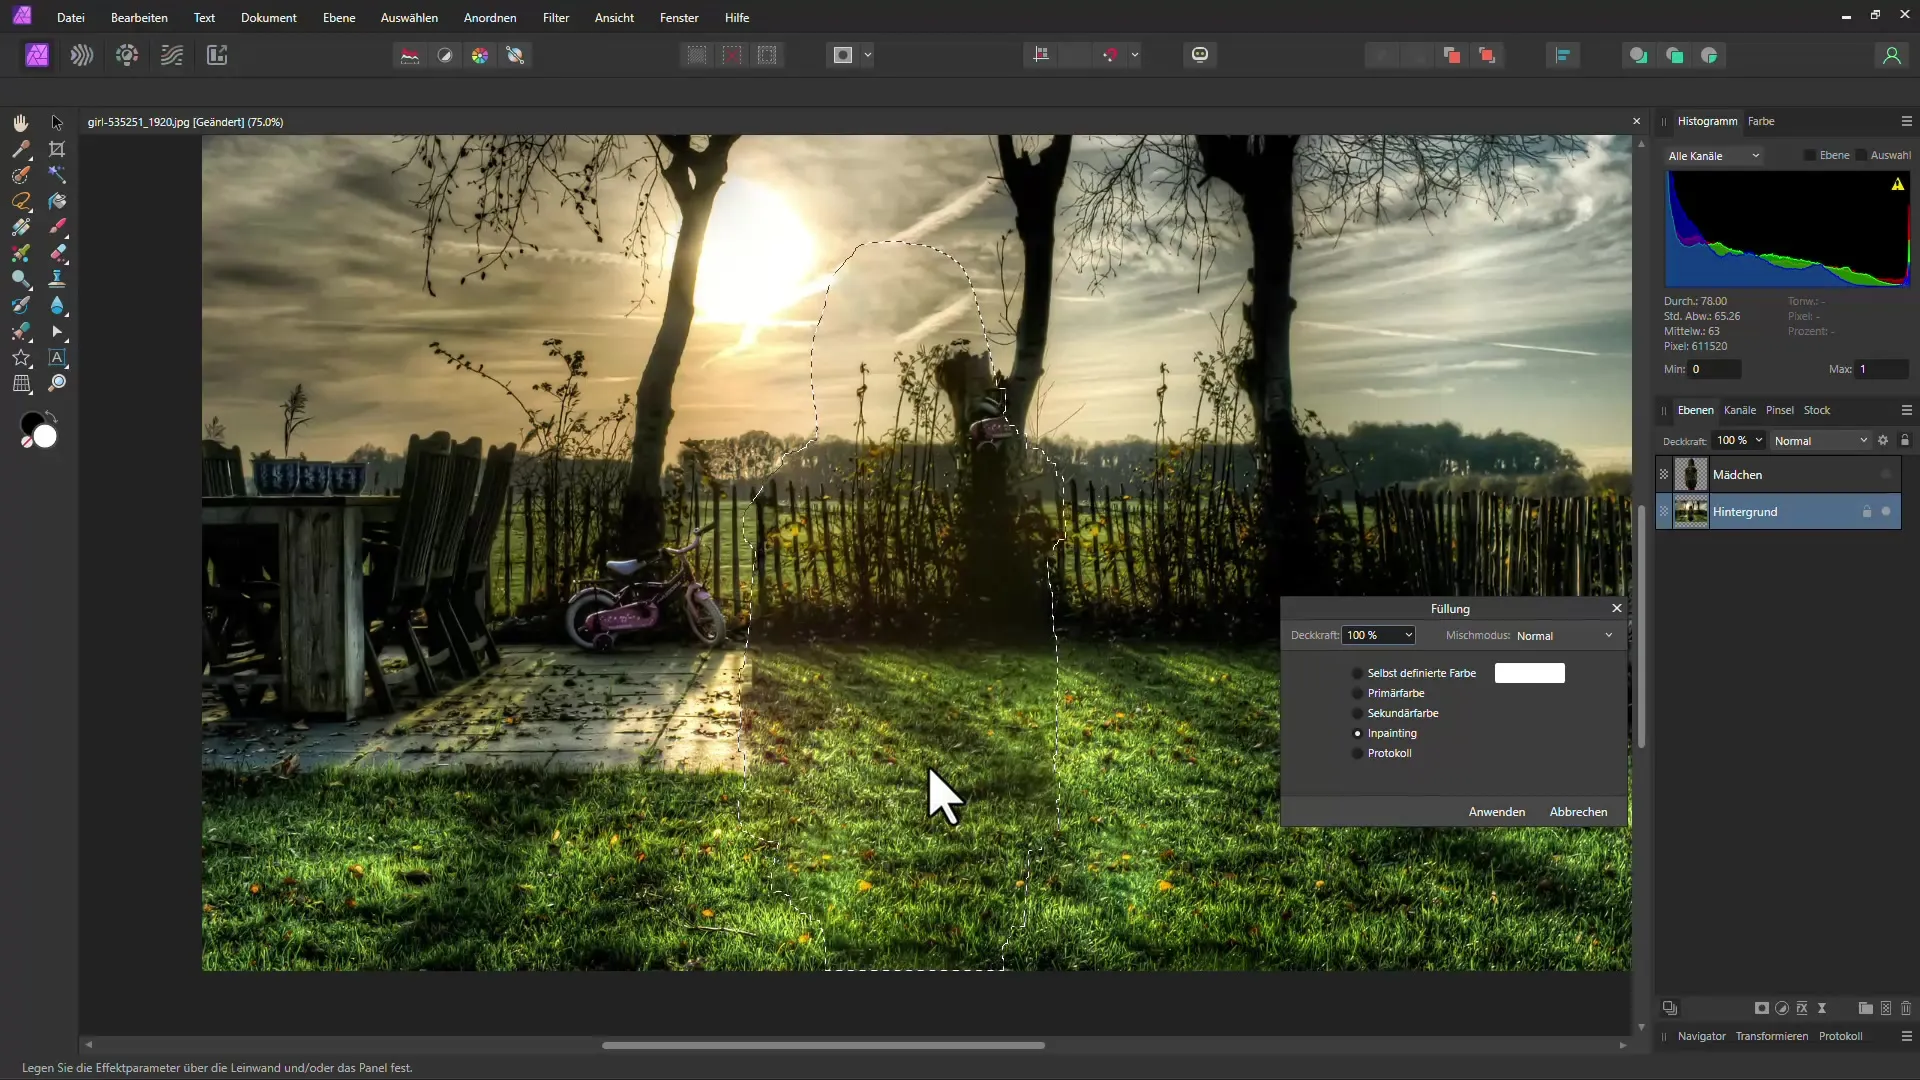
Task: Select the Mesh Warp grid tool
Action: tap(21, 383)
